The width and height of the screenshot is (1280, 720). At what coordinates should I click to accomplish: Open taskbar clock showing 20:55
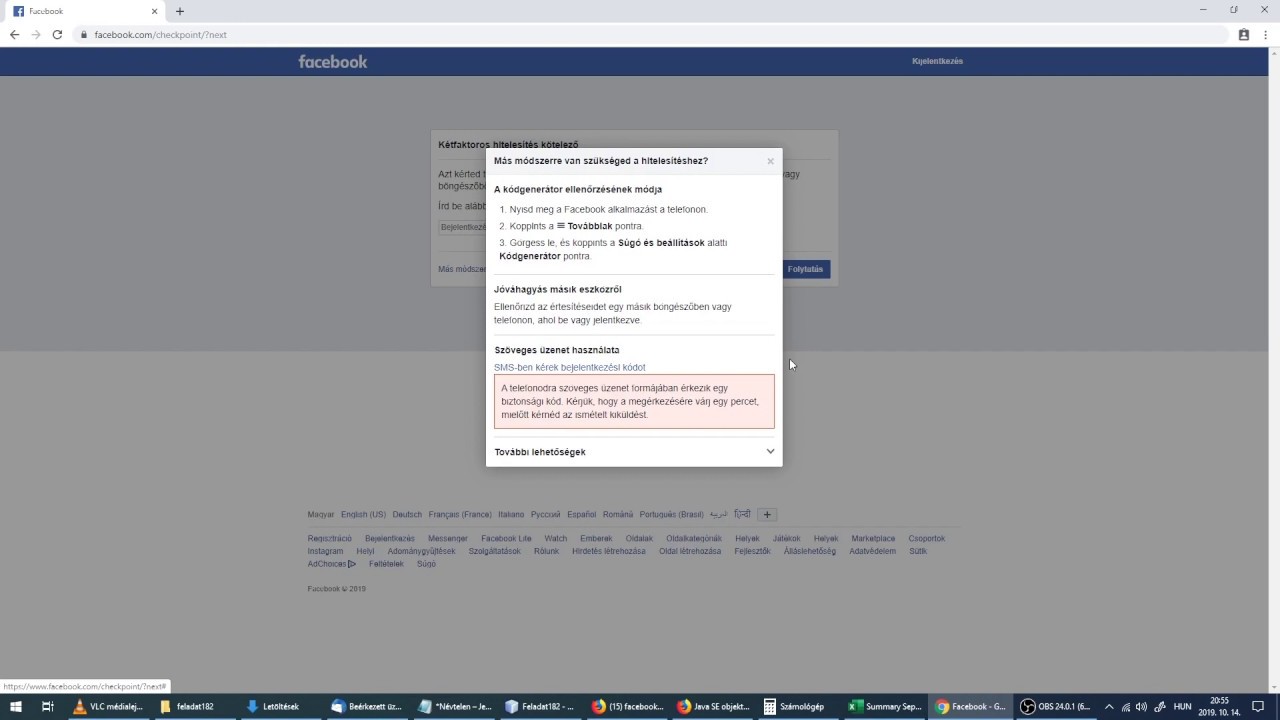coord(1219,706)
